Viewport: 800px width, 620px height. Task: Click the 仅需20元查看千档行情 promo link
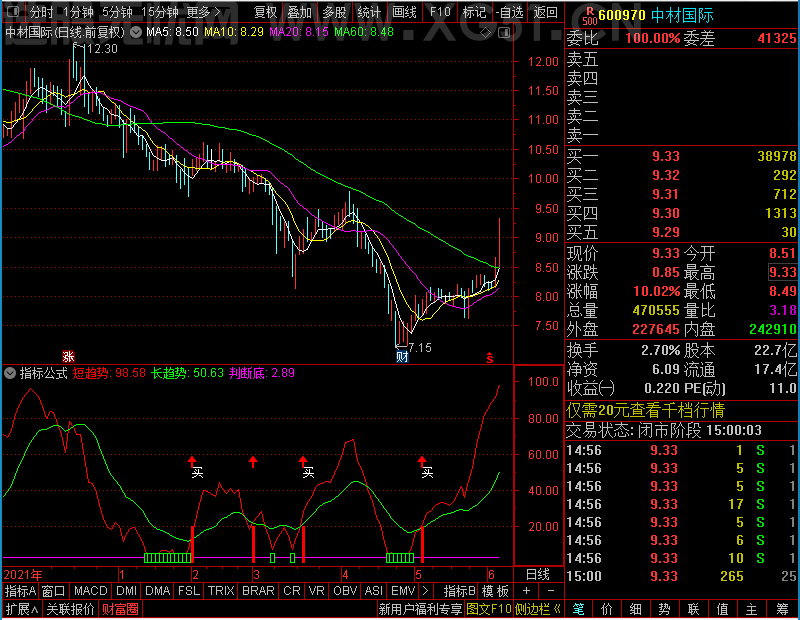[645, 410]
